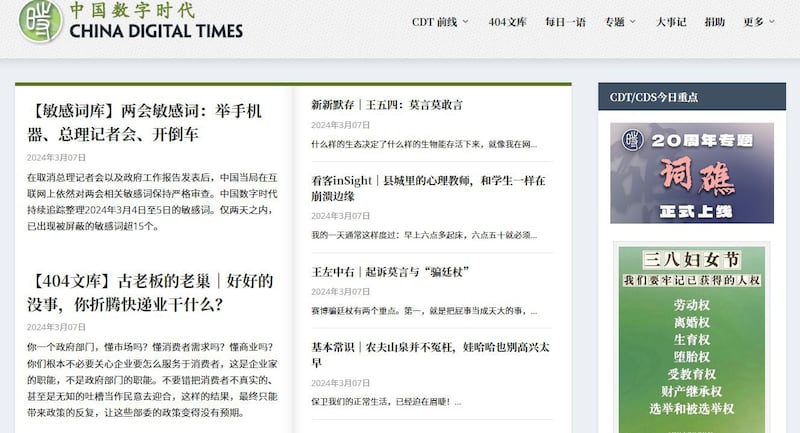Open the 每日一语 menu item

coord(565,21)
